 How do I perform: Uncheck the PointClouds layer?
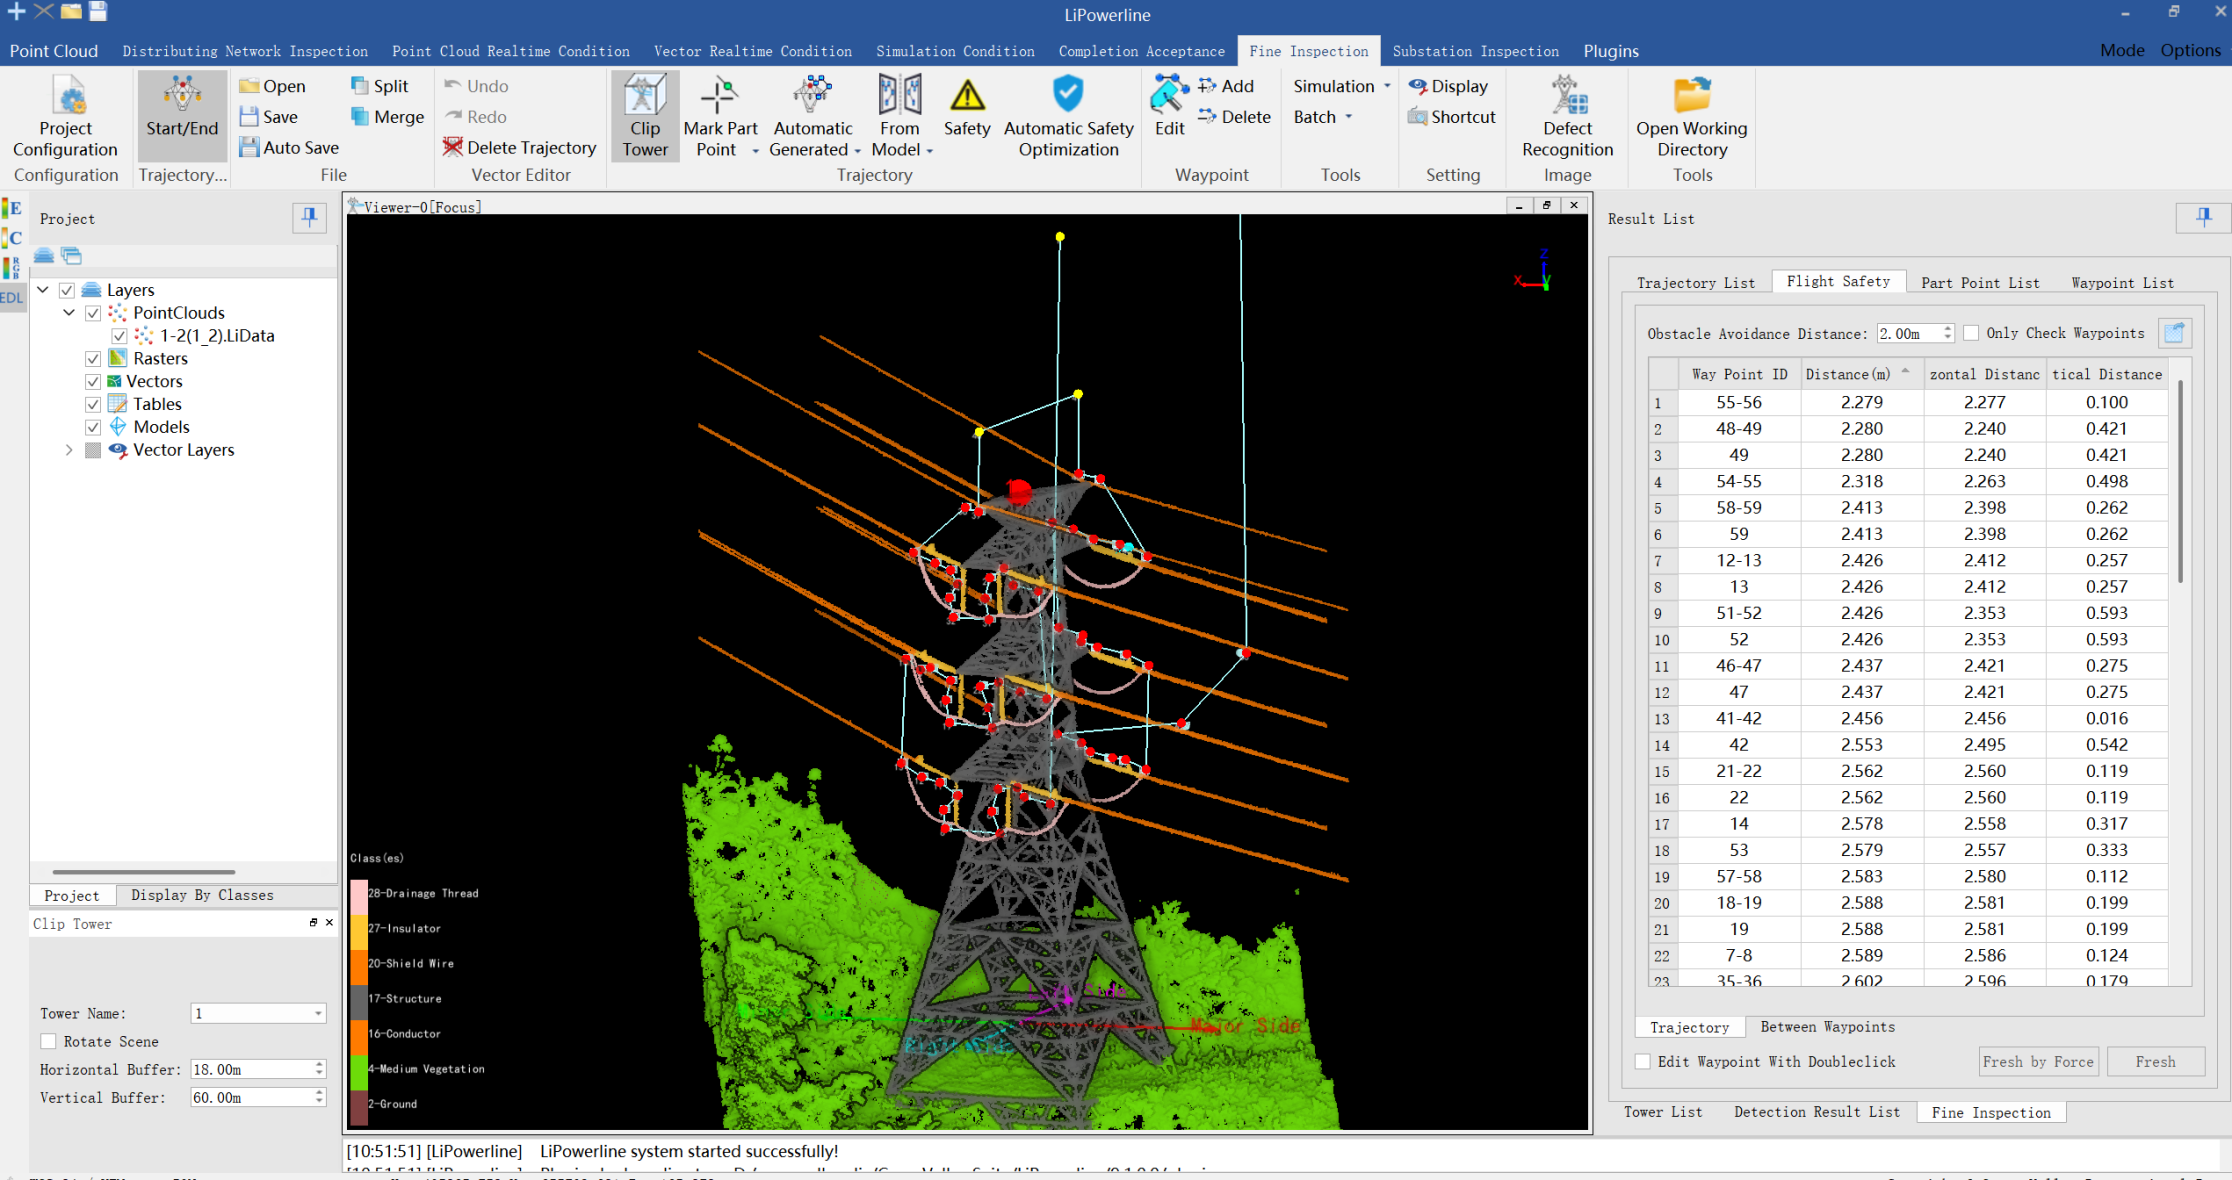tap(93, 313)
